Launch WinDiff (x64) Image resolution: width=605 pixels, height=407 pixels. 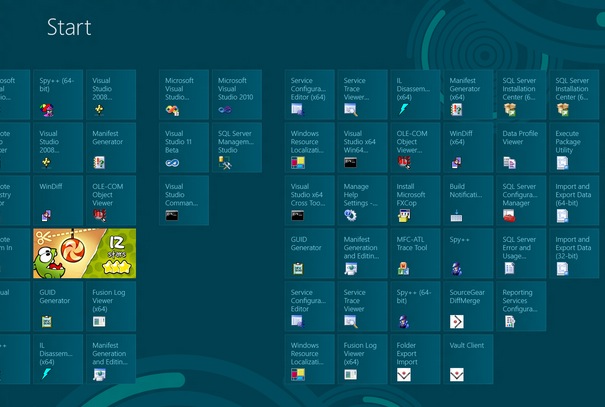468,147
